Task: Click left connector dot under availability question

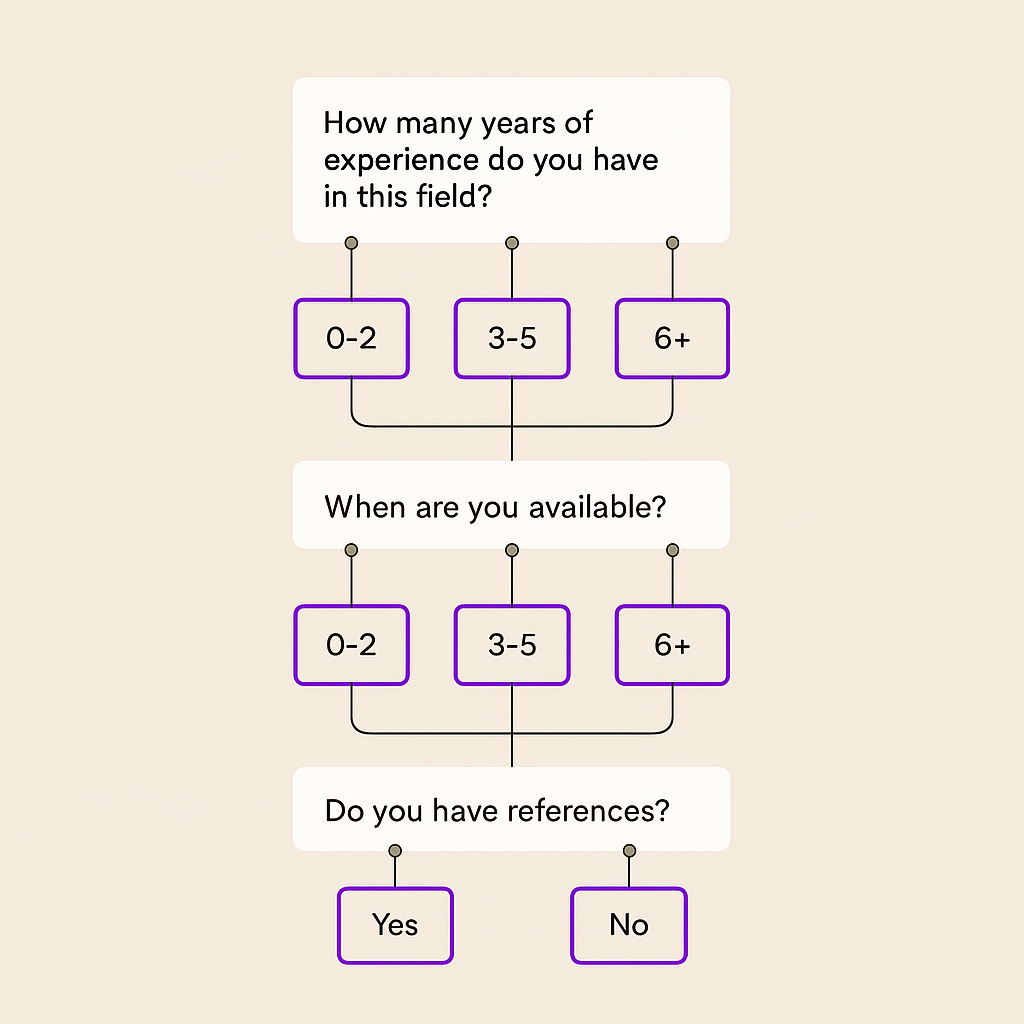Action: tap(351, 550)
